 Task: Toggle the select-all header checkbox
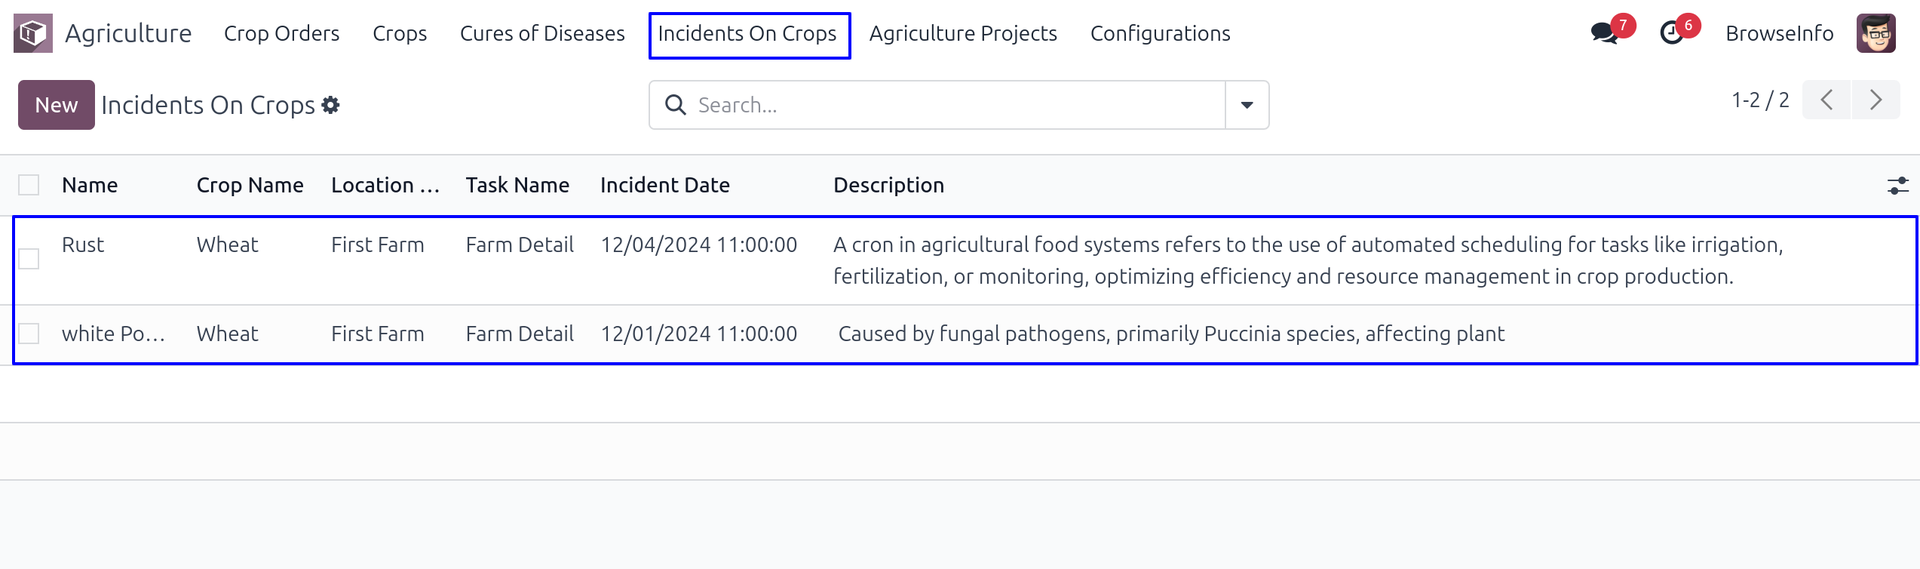[29, 185]
